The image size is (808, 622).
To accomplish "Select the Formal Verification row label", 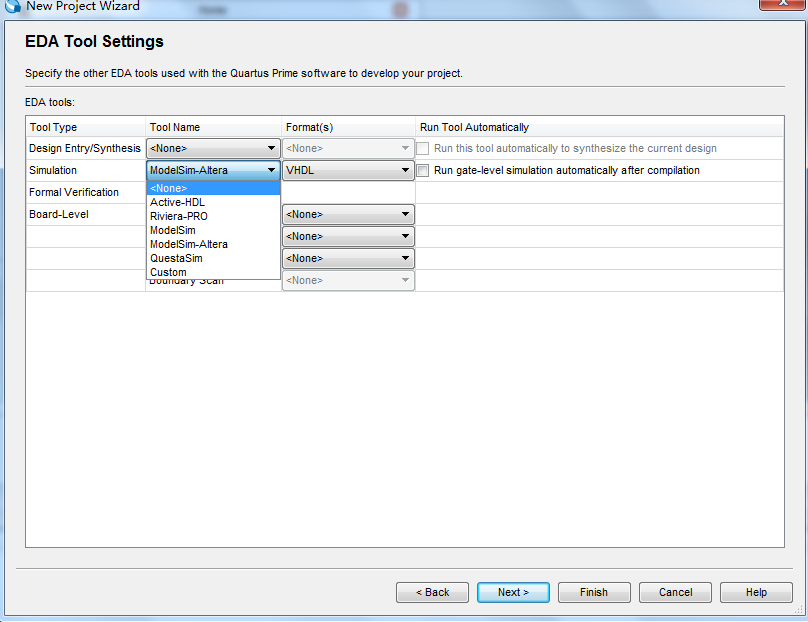I will (74, 192).
